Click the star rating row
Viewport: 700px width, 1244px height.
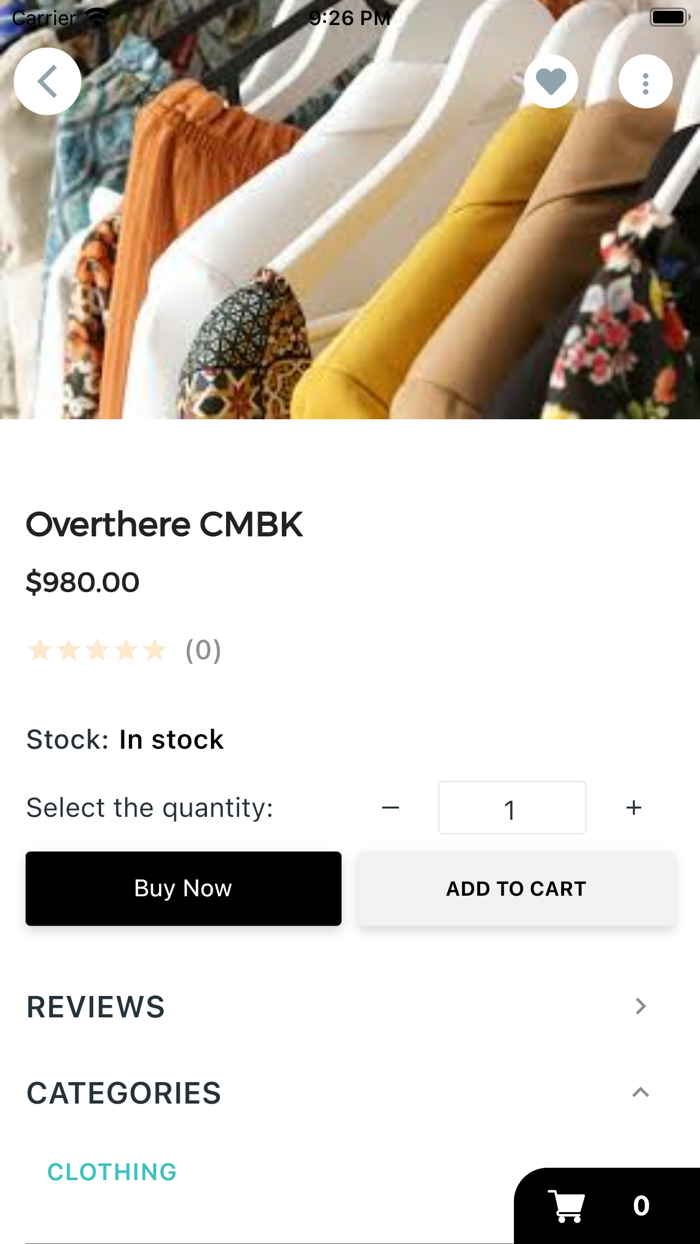pos(97,651)
